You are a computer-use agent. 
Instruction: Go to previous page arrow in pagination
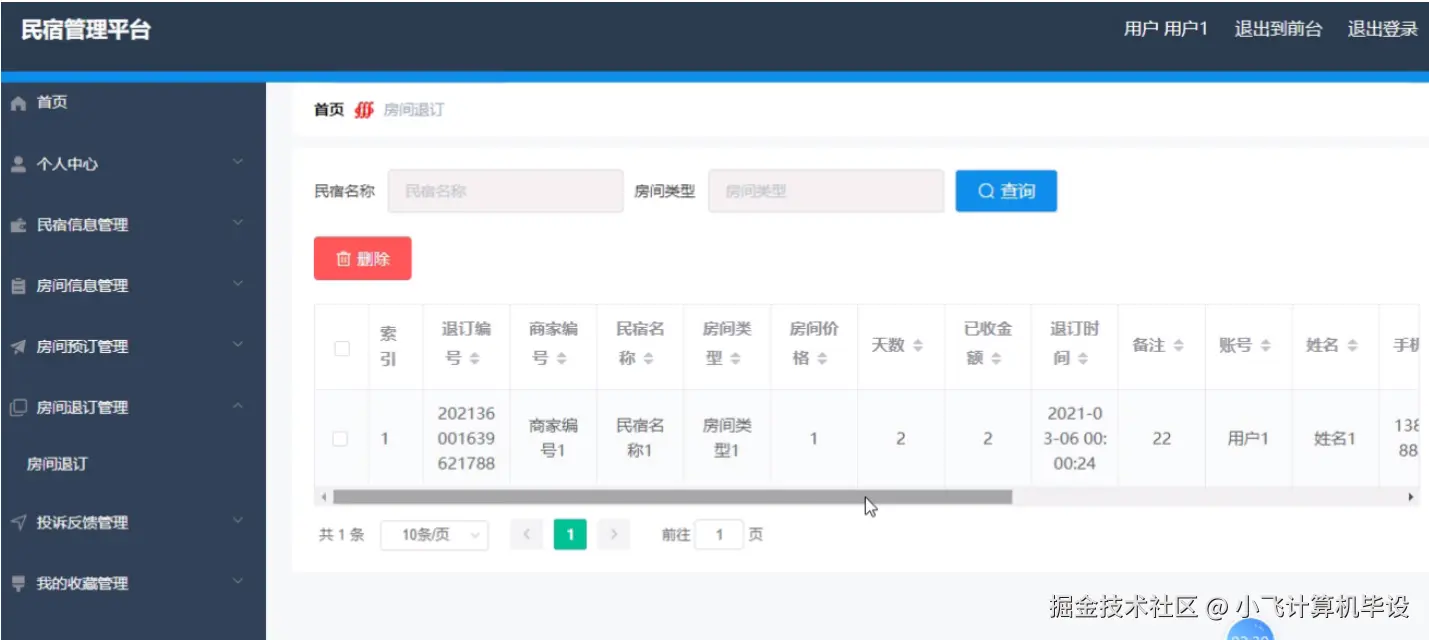coord(526,535)
